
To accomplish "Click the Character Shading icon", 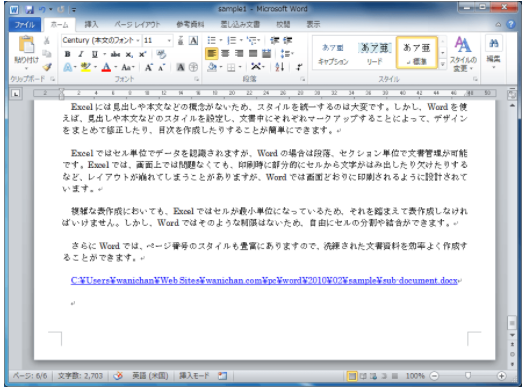I will click(180, 68).
